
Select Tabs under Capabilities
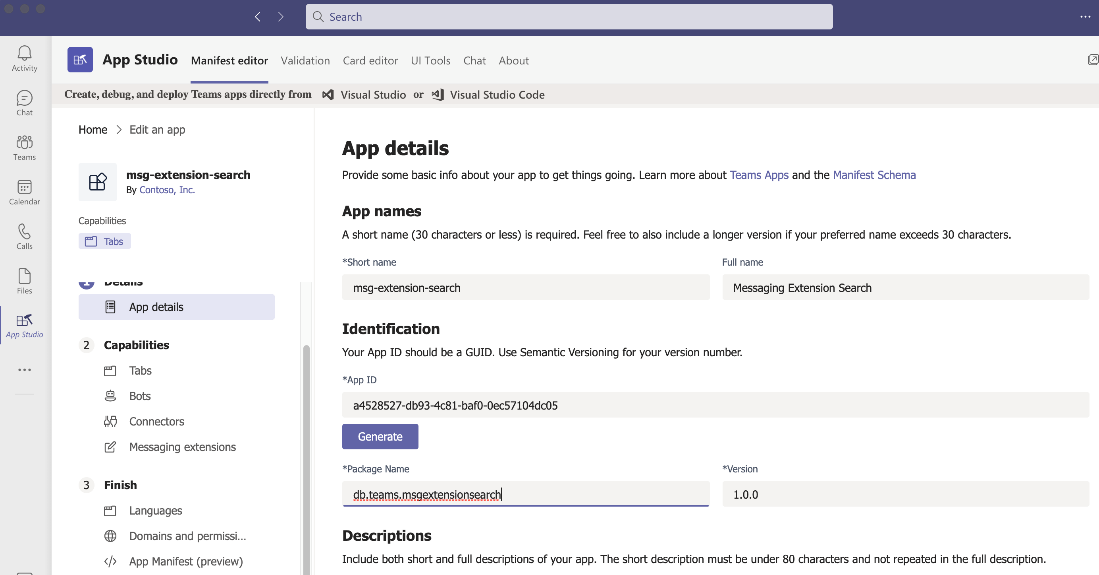pyautogui.click(x=140, y=370)
